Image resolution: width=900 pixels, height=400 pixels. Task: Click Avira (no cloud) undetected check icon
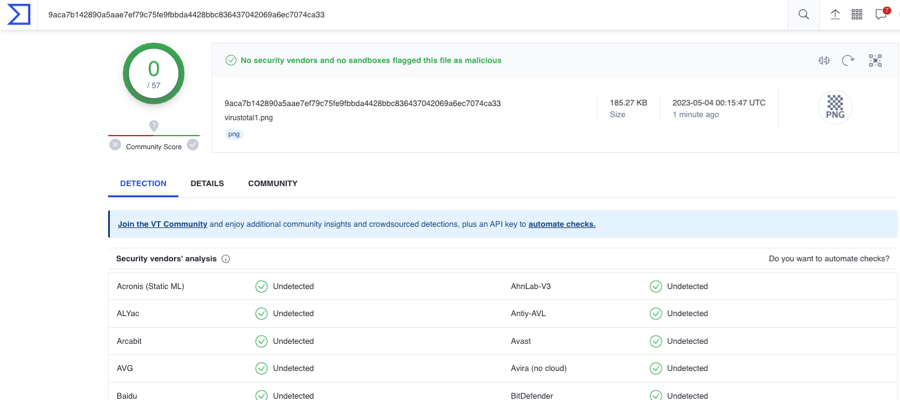655,368
